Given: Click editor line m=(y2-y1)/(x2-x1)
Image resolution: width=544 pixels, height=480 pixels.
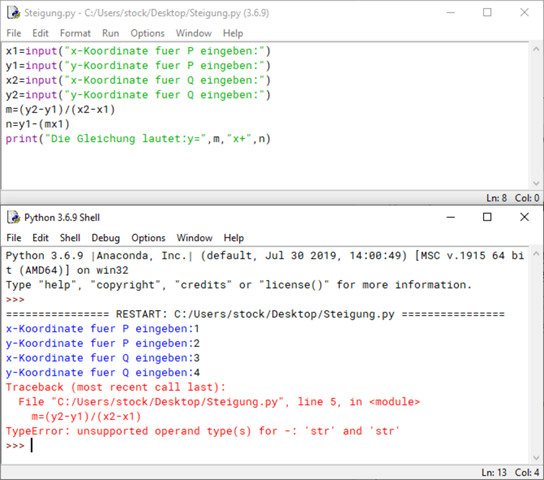Looking at the screenshot, I should [60, 110].
